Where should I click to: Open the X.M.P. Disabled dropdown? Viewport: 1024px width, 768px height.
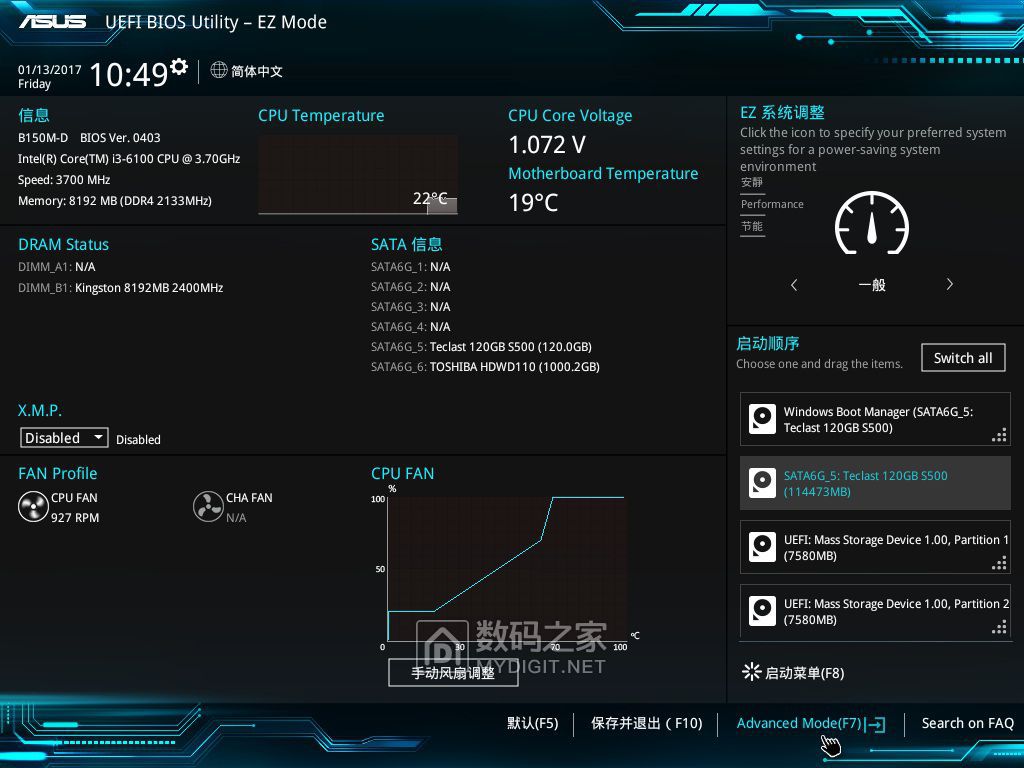[63, 437]
